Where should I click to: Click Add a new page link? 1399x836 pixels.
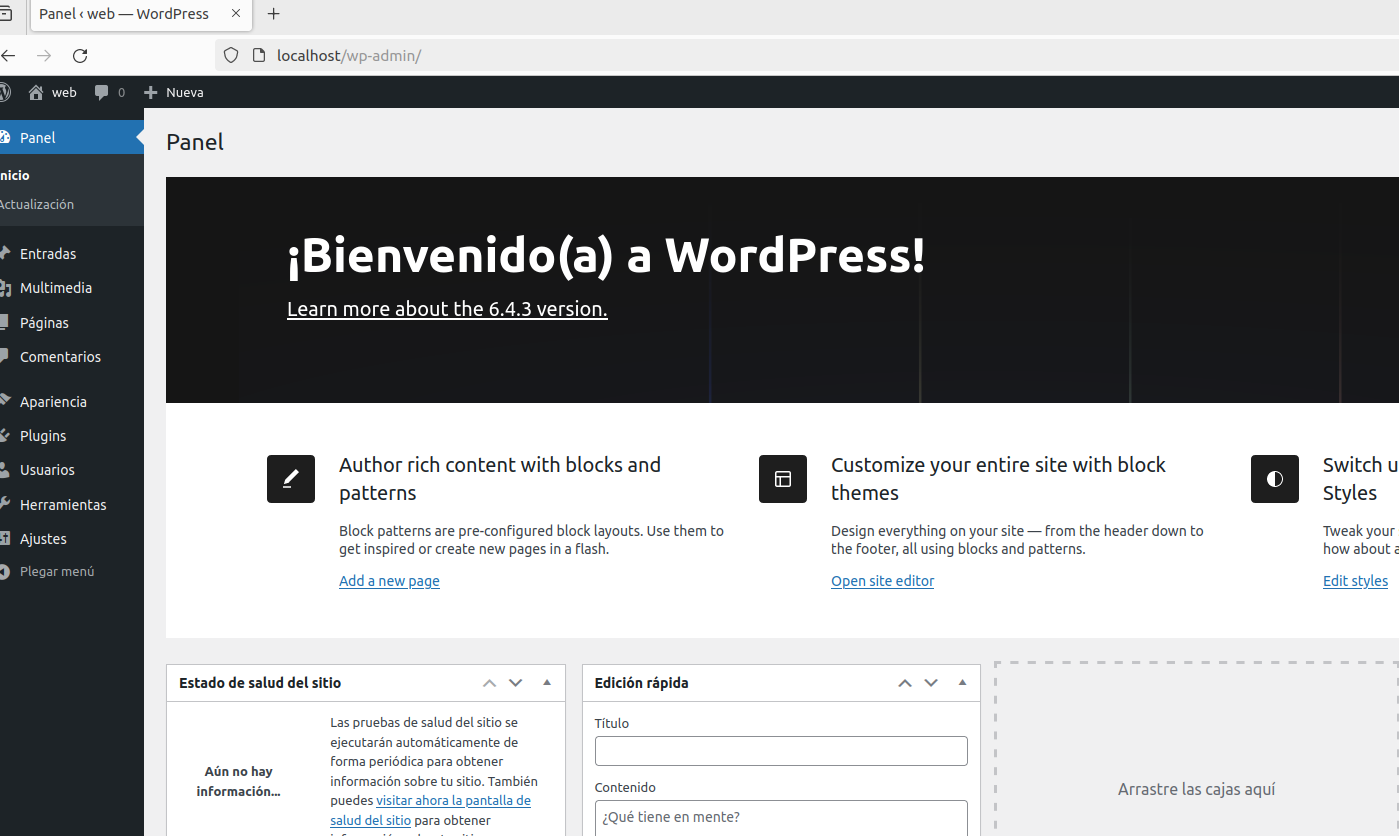(x=389, y=581)
